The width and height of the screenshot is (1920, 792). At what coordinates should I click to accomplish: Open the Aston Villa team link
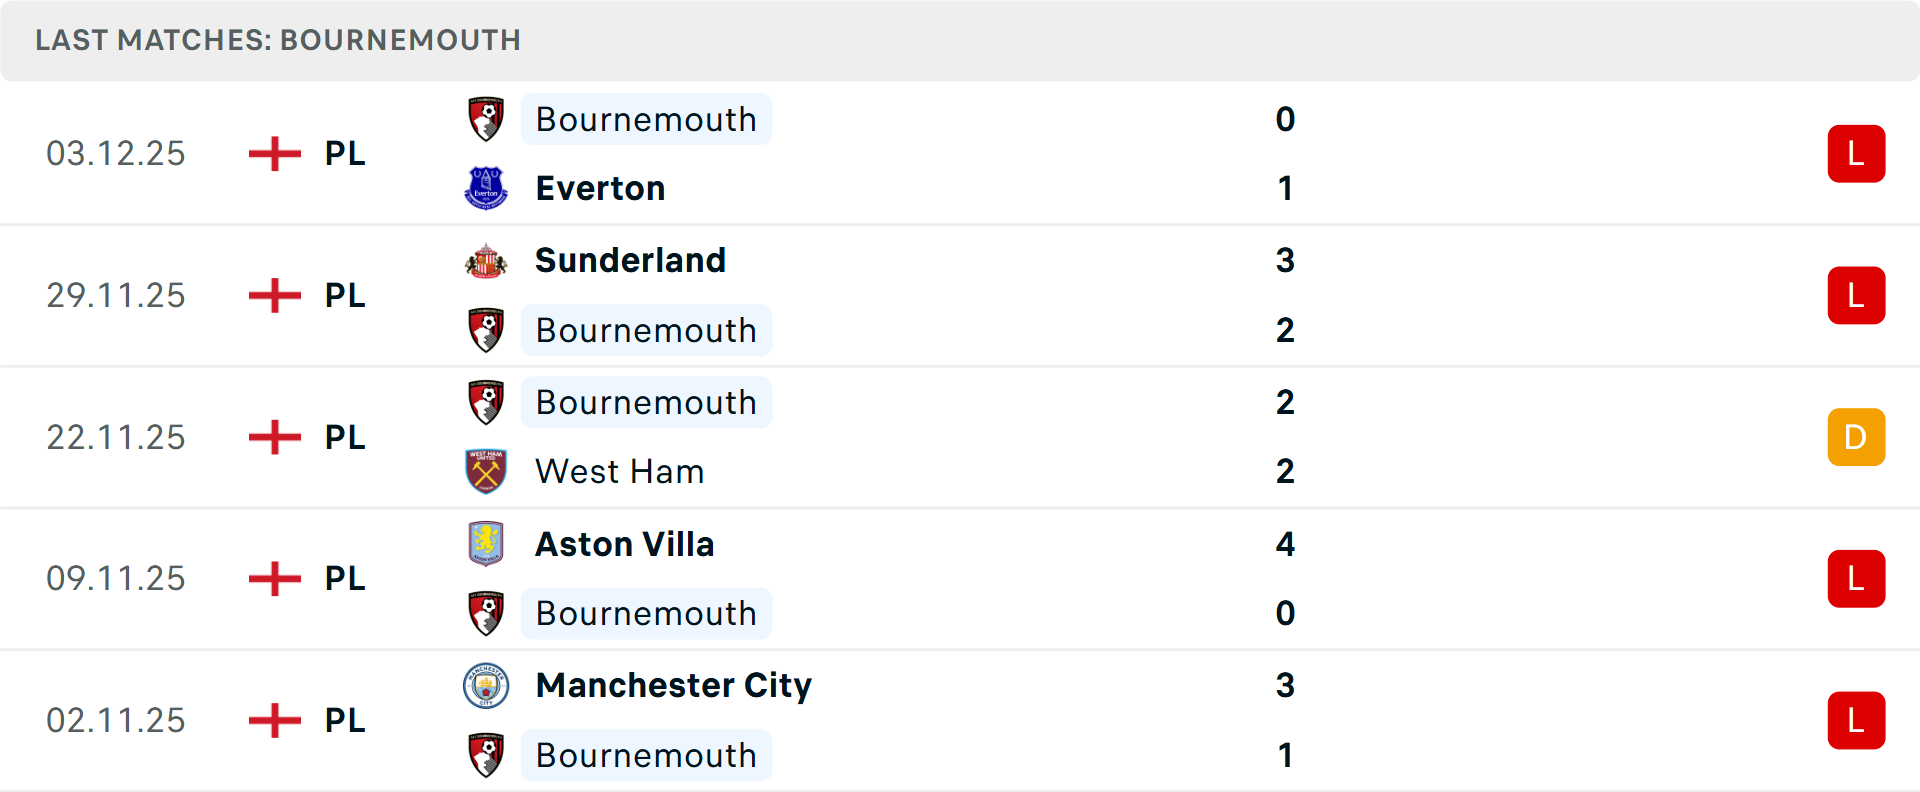tap(624, 544)
